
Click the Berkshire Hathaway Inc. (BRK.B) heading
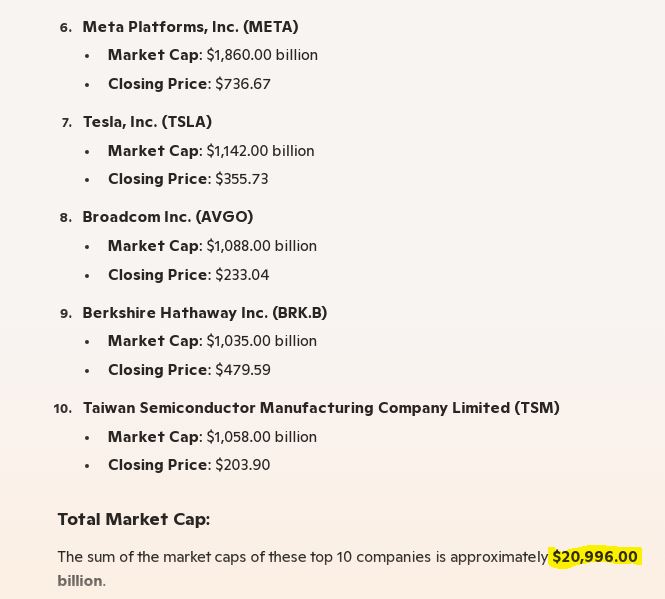click(204, 313)
